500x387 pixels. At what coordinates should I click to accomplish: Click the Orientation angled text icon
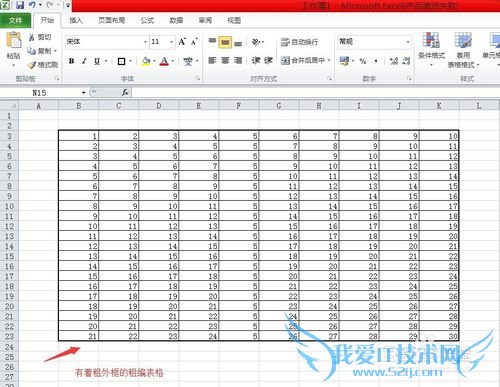256,42
